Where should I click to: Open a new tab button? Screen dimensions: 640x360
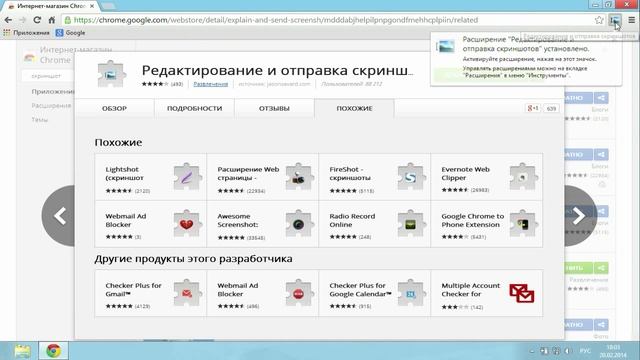coord(108,6)
